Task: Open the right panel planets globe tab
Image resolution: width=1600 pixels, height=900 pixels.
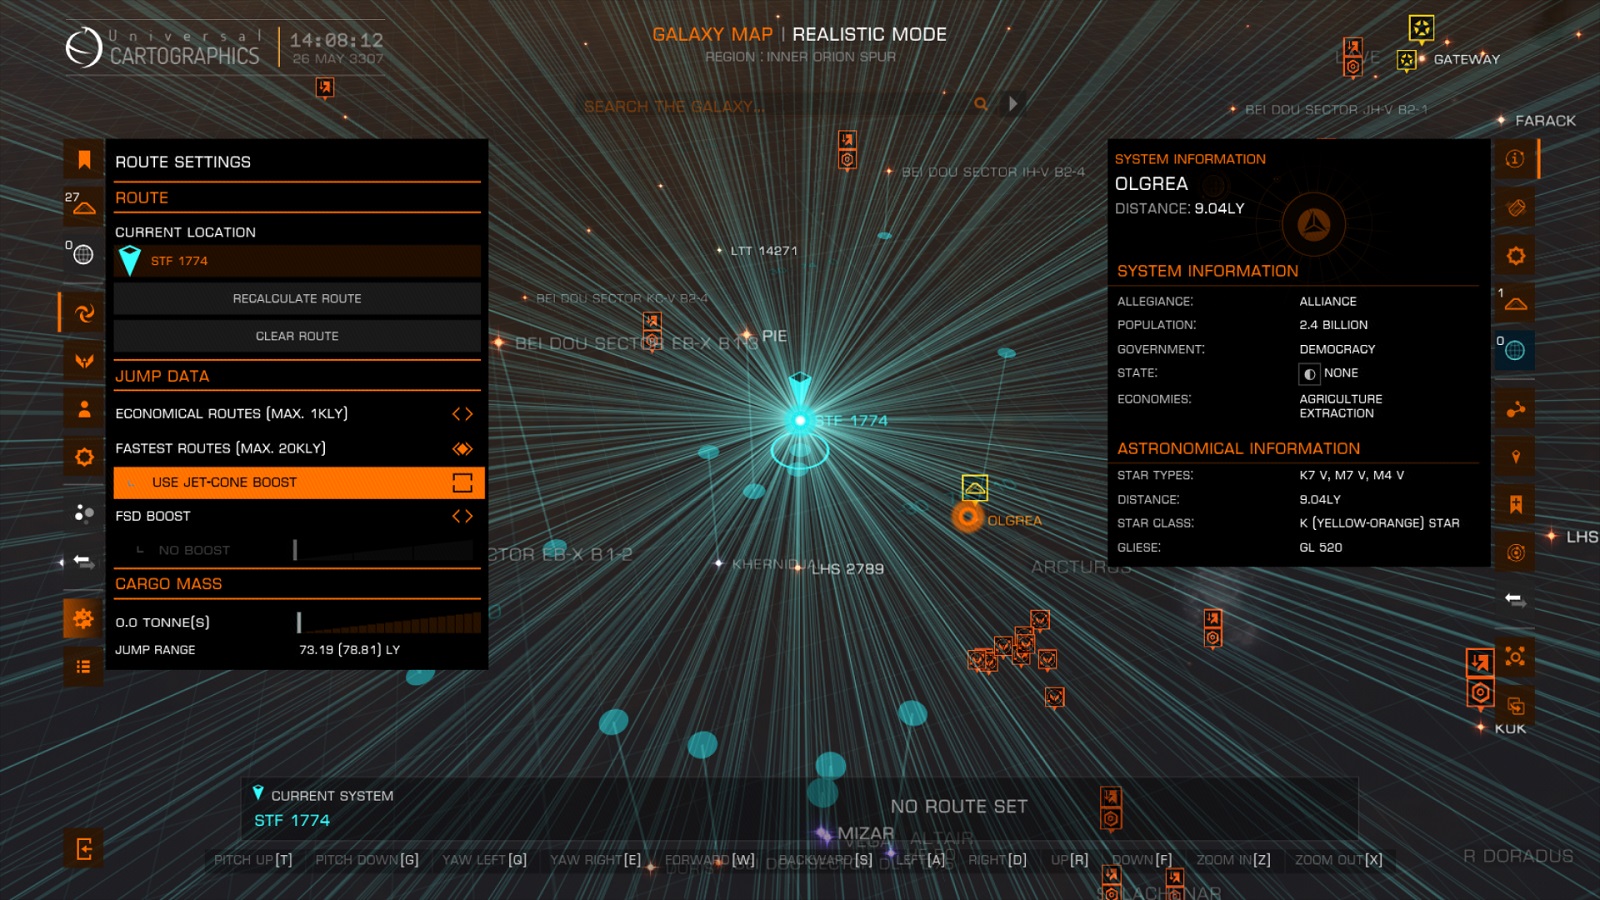Action: [1515, 350]
